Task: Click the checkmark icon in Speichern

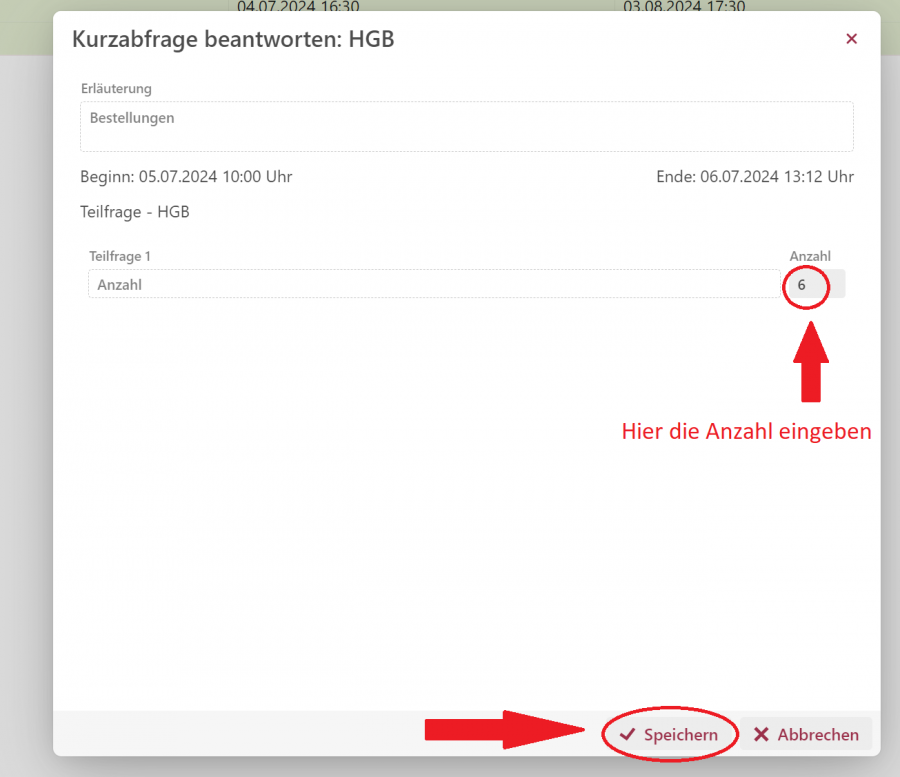Action: click(628, 734)
